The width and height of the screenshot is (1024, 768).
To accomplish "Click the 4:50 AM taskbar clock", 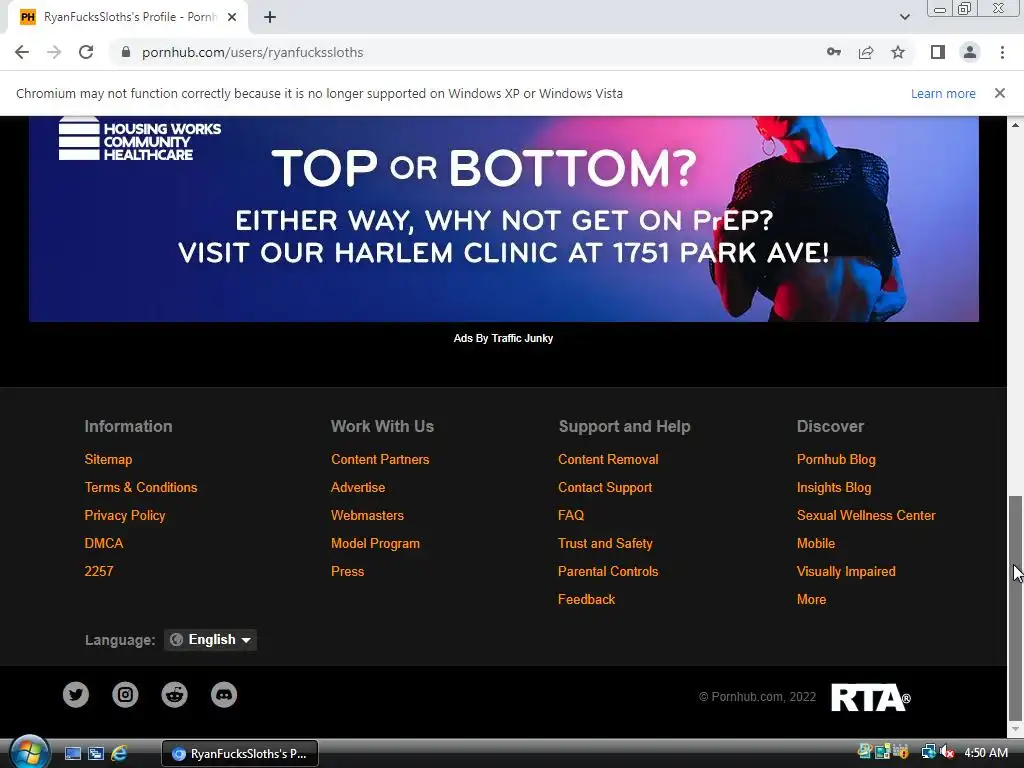I will pos(985,753).
